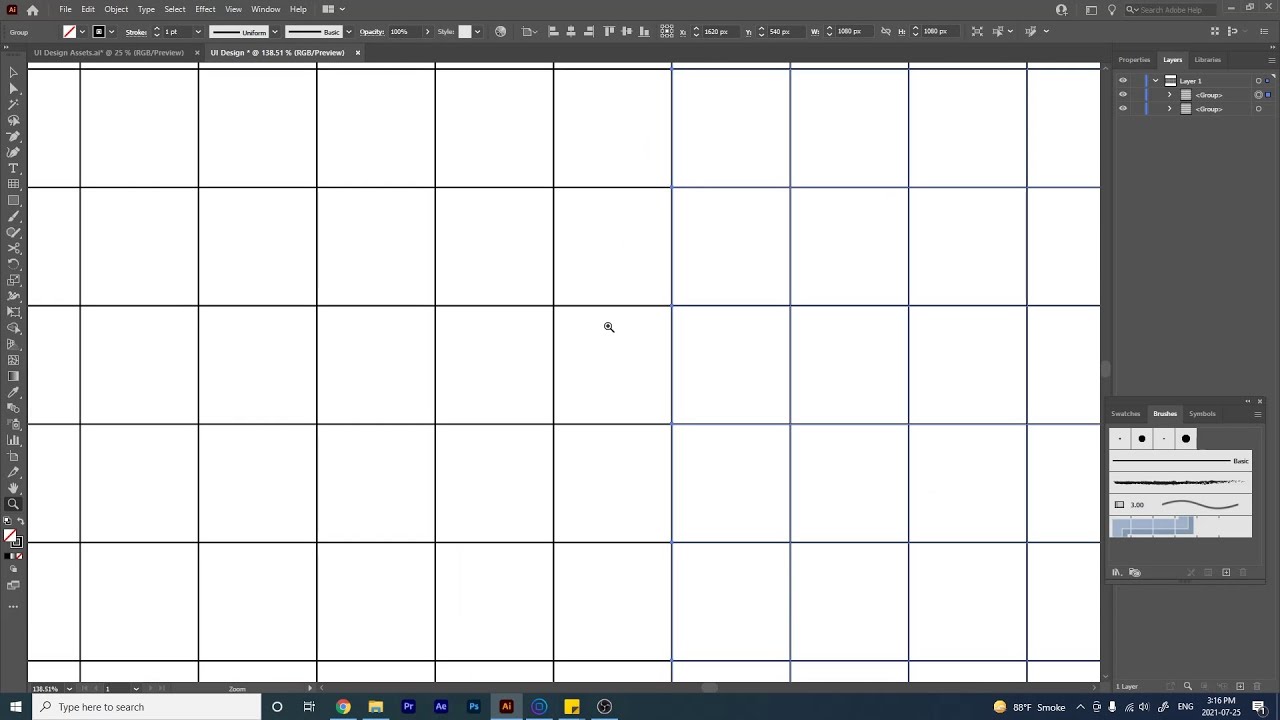Click Create New Layer icon

[x=1240, y=686]
